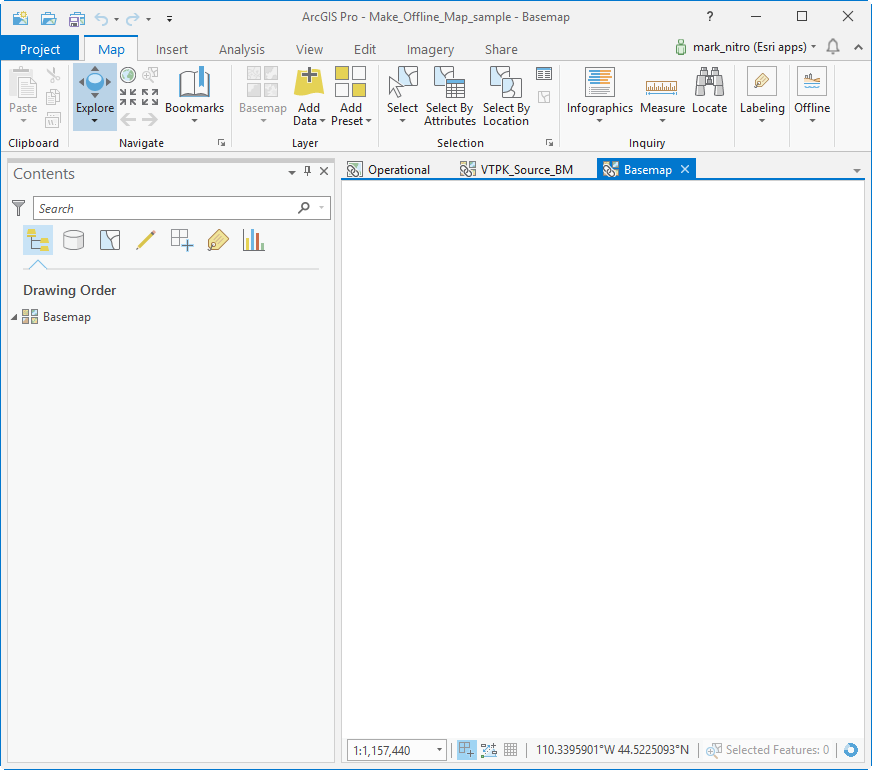Click the notifications bell icon
The height and width of the screenshot is (770, 872).
(x=833, y=47)
